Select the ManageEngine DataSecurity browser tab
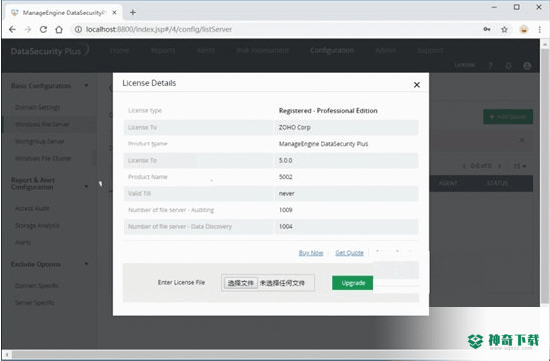Viewport: 550px width, 361px height. pyautogui.click(x=63, y=13)
